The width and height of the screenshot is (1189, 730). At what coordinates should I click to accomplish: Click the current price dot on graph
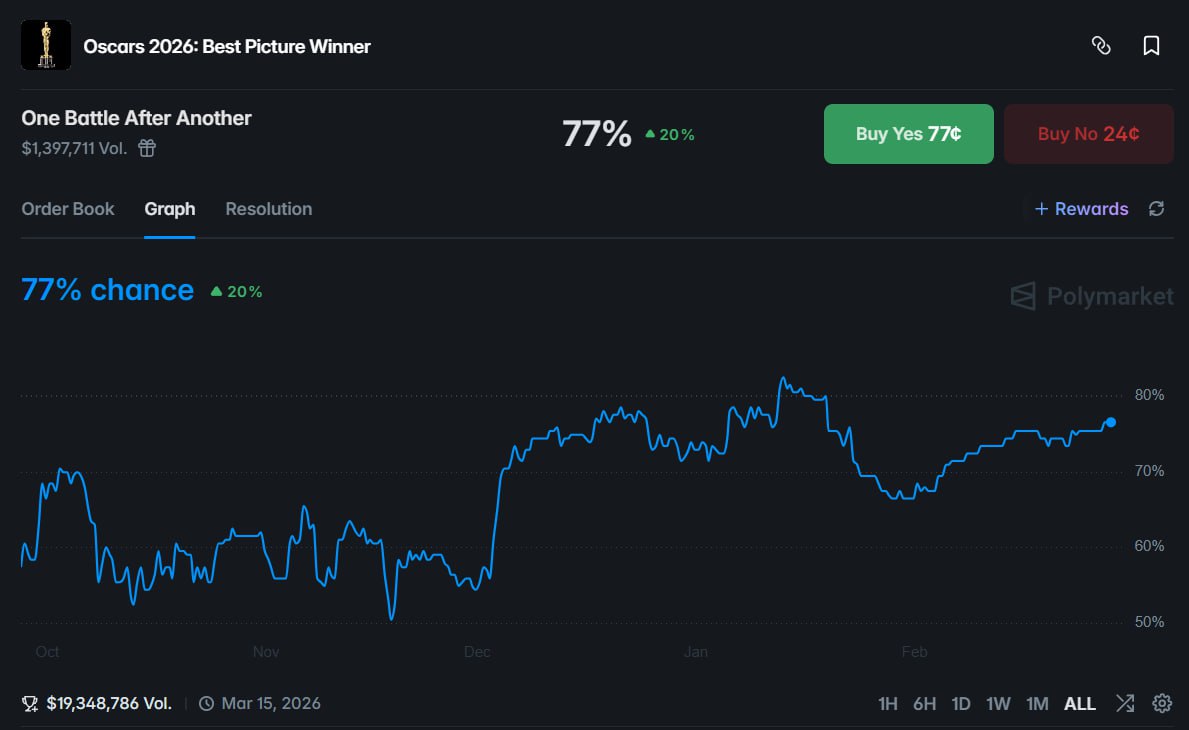point(1111,422)
